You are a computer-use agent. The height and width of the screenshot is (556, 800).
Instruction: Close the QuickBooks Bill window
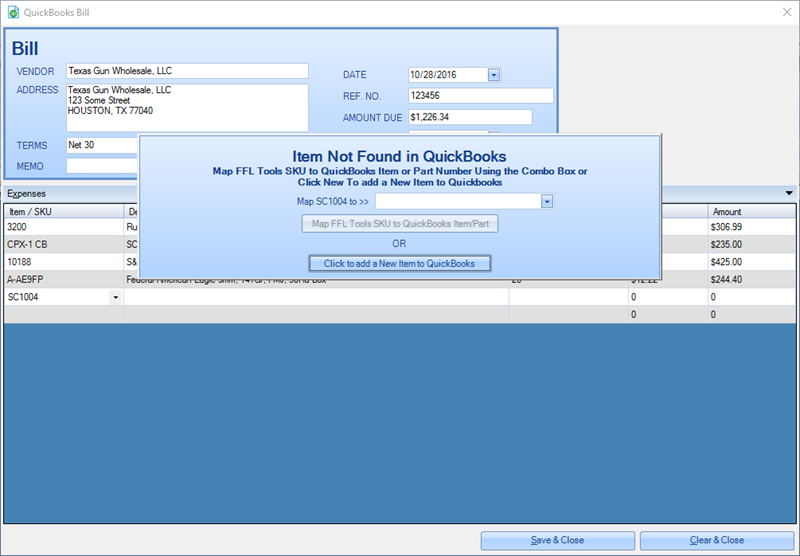pos(787,12)
